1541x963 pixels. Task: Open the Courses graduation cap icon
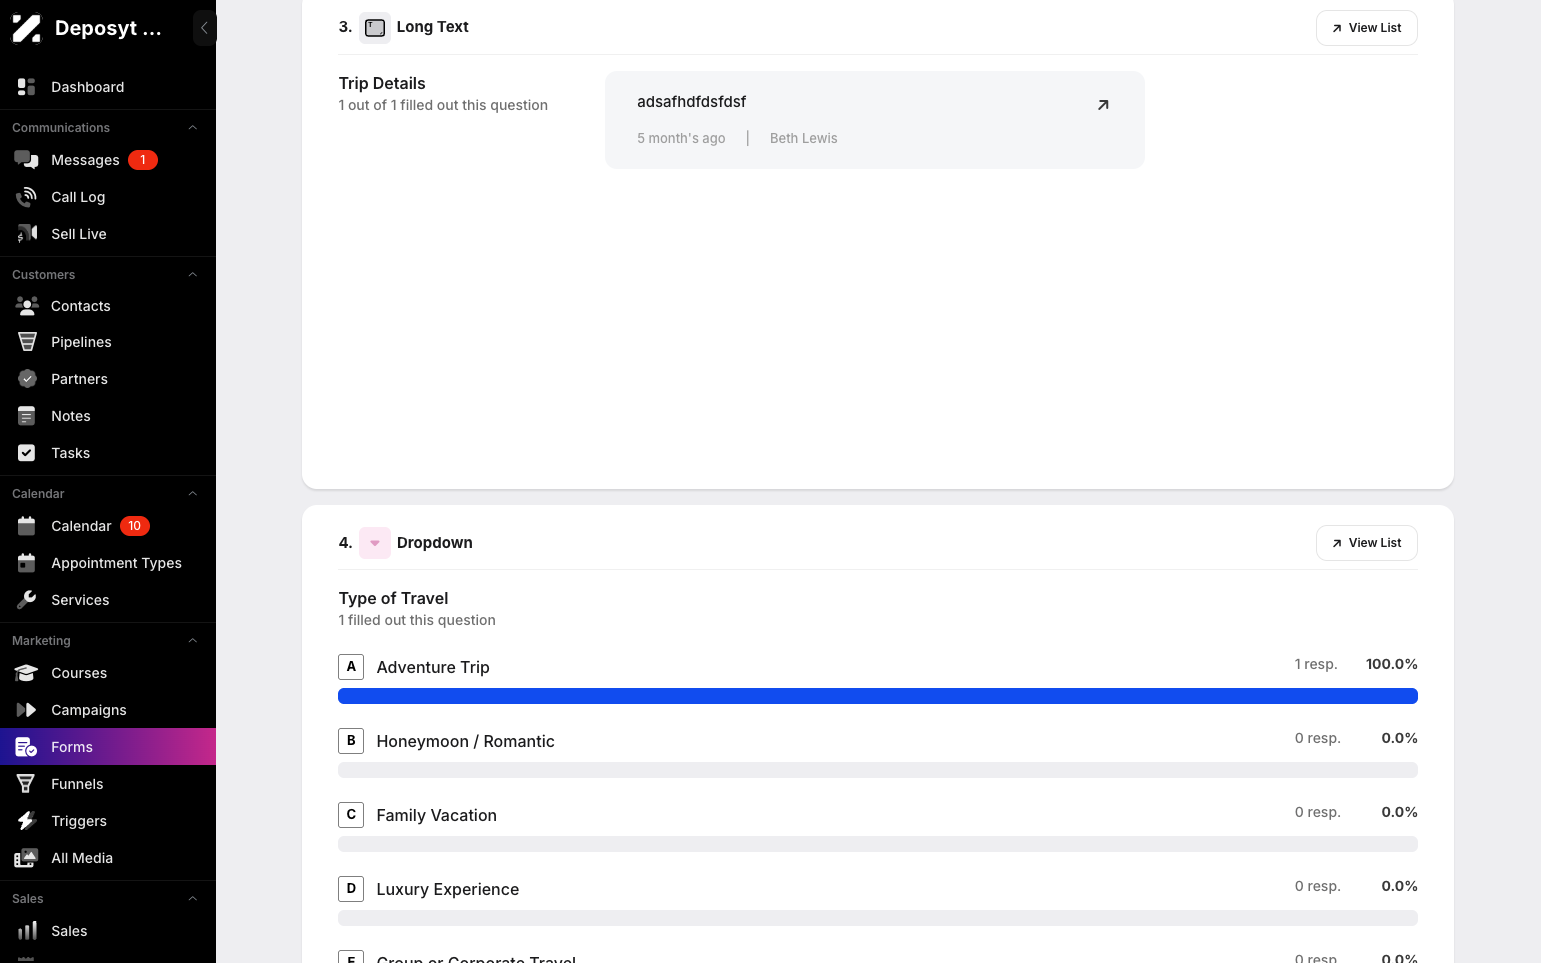27,673
